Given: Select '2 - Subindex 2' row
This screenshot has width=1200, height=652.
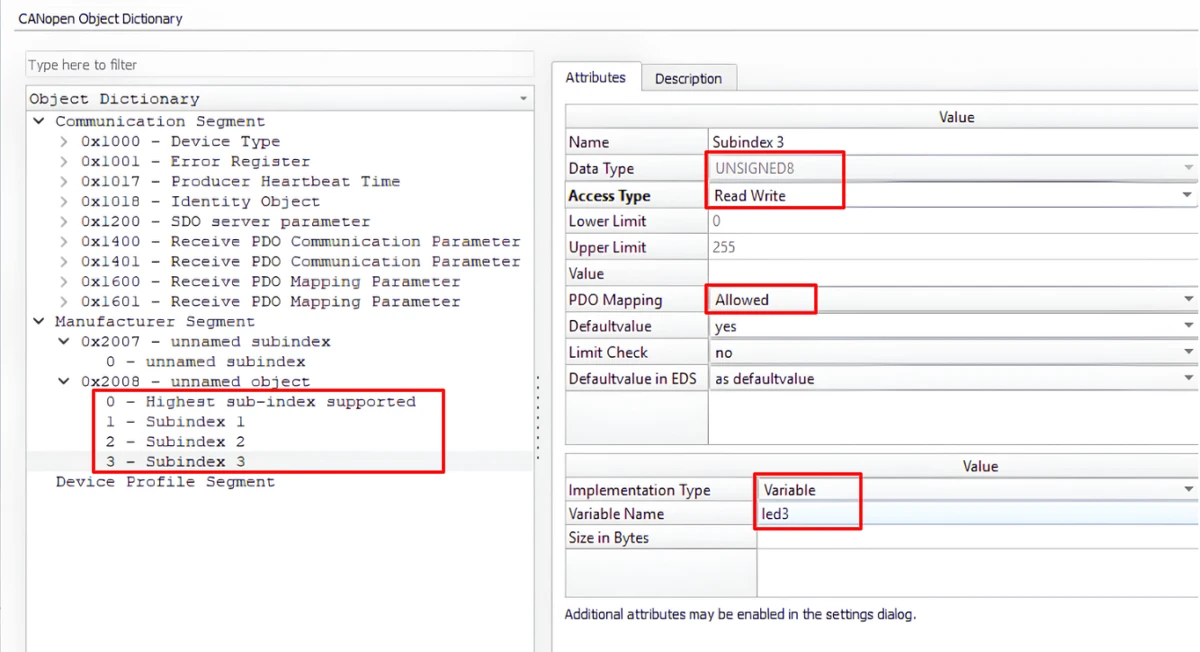Looking at the screenshot, I should (175, 441).
